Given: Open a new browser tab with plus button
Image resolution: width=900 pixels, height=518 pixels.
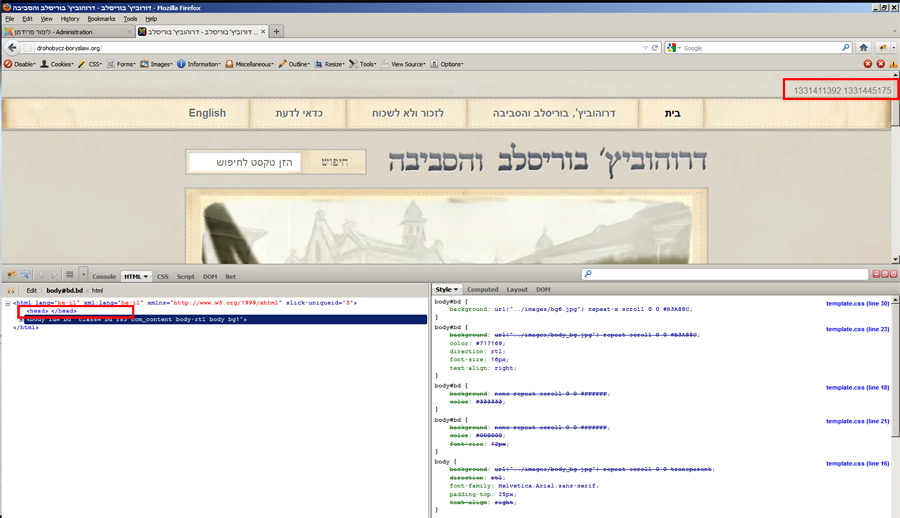Looking at the screenshot, I should (276, 32).
